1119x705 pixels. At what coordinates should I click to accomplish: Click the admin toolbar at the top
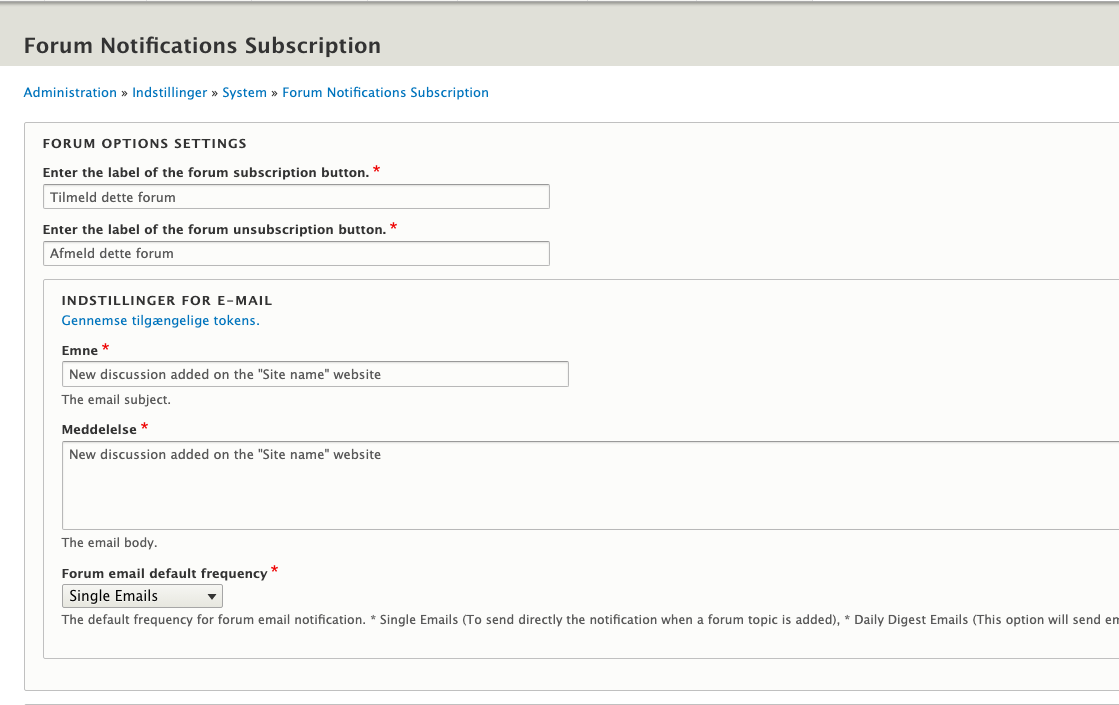pos(560,5)
